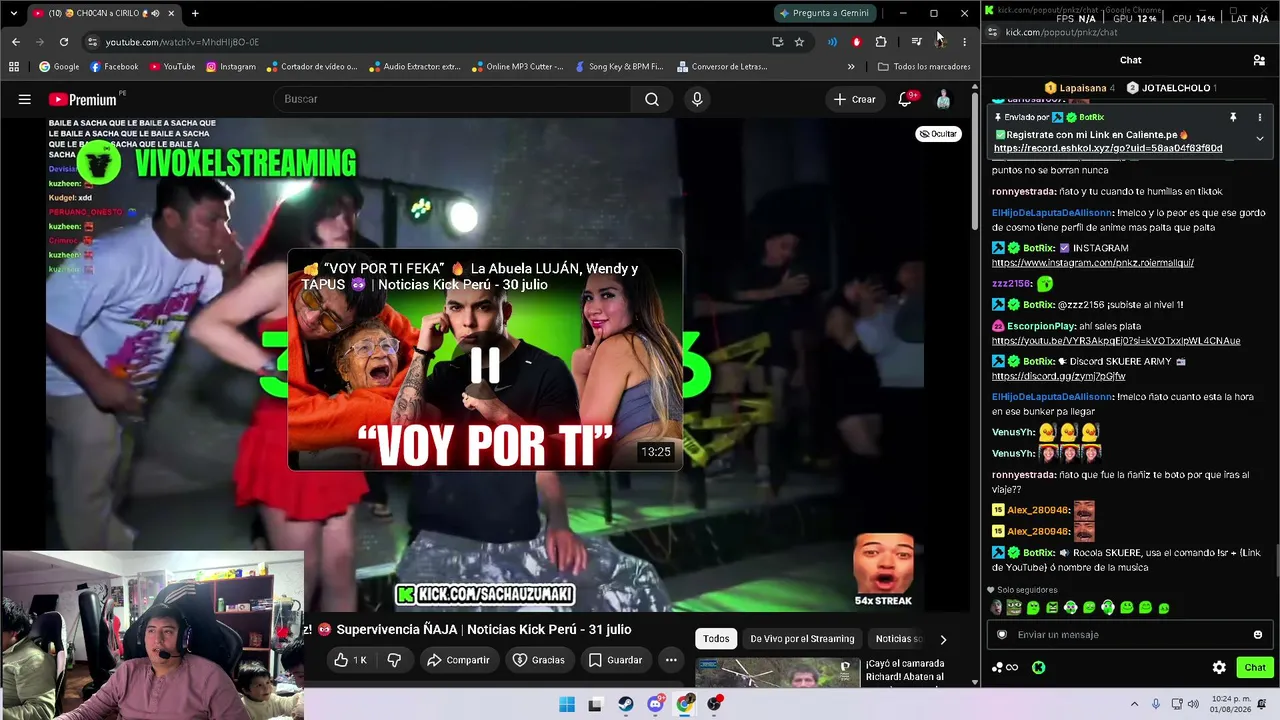
Task: Open the Online MP3 Cutter bookmark
Action: point(518,67)
